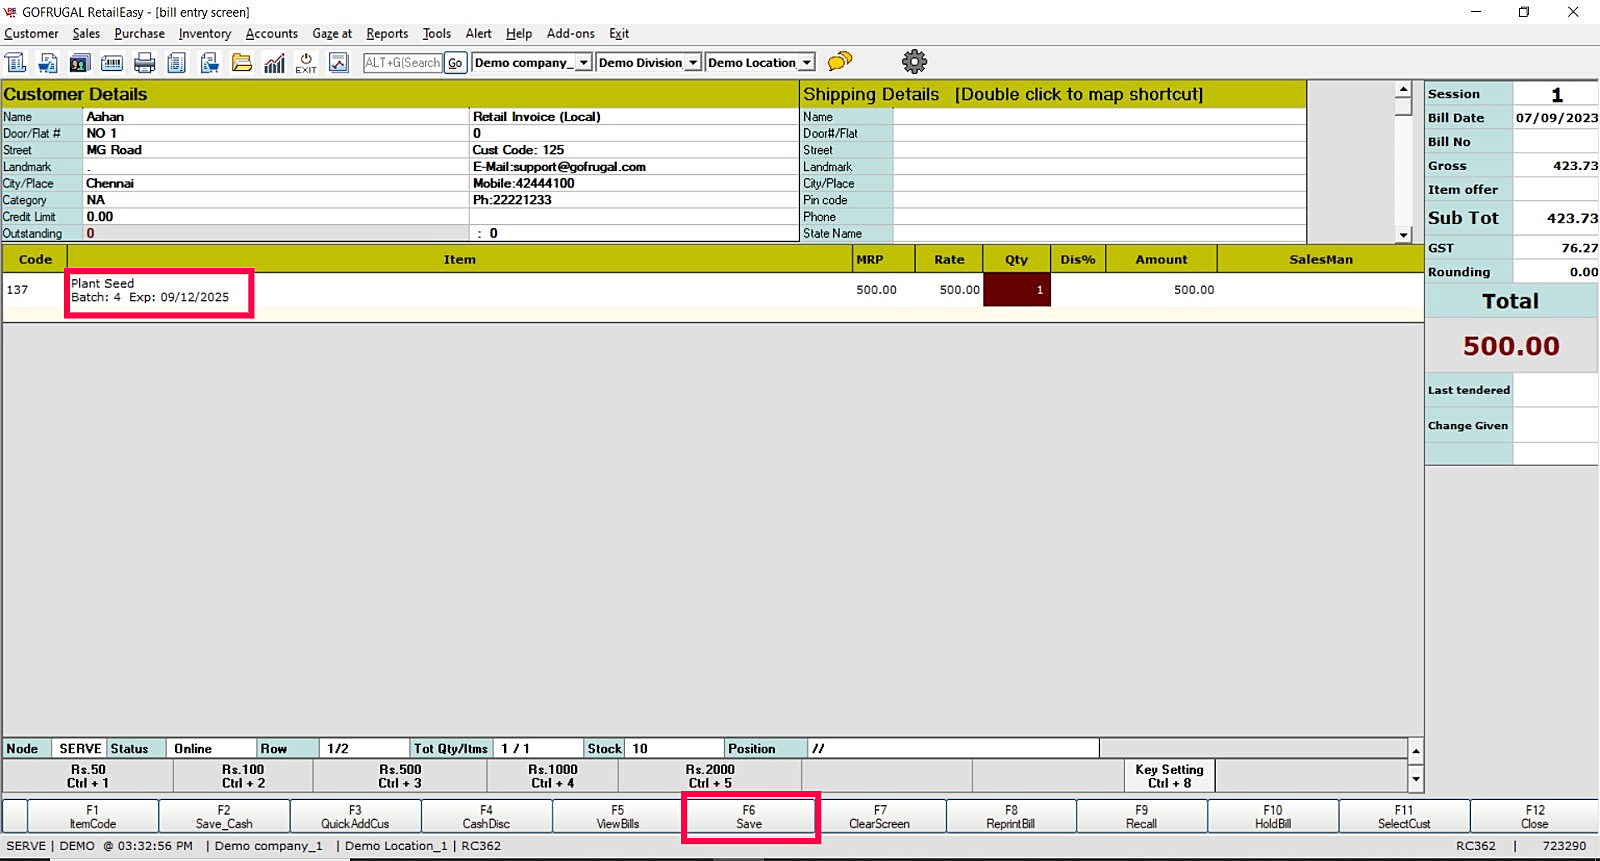
Task: Click the Bill Date value 07/09/2023
Action: [1556, 118]
